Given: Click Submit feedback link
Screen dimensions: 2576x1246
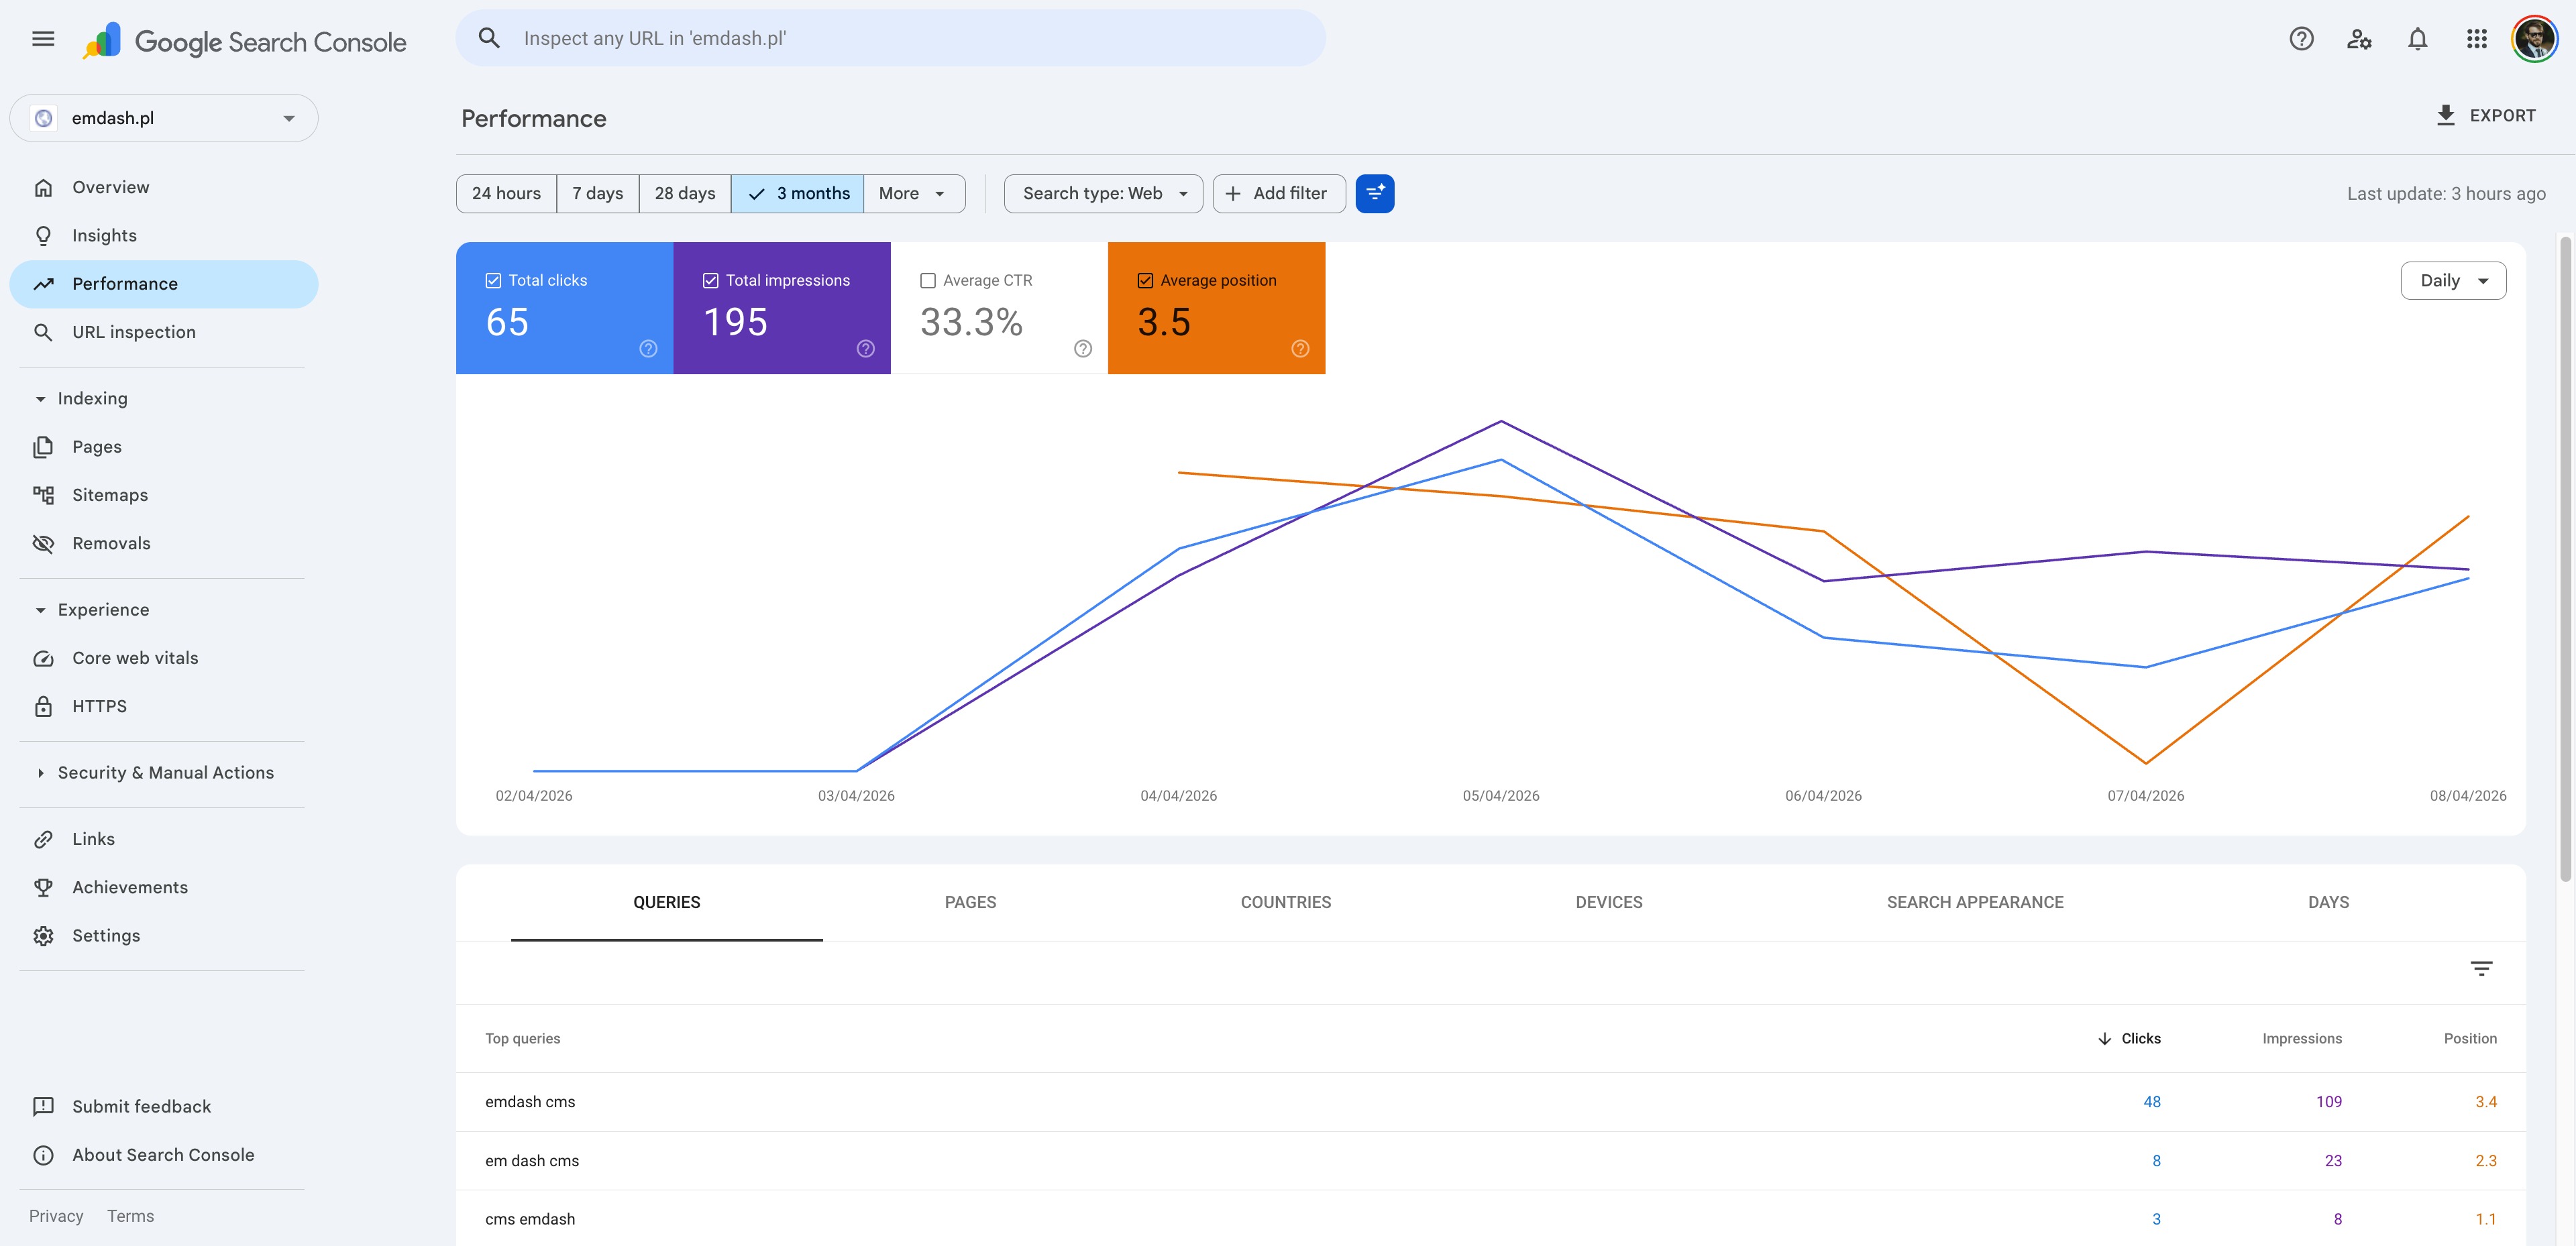Looking at the screenshot, I should (141, 1106).
